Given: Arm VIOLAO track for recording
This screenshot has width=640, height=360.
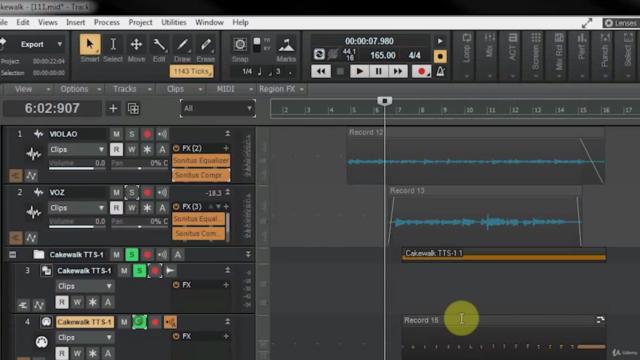Looking at the screenshot, I should [147, 134].
